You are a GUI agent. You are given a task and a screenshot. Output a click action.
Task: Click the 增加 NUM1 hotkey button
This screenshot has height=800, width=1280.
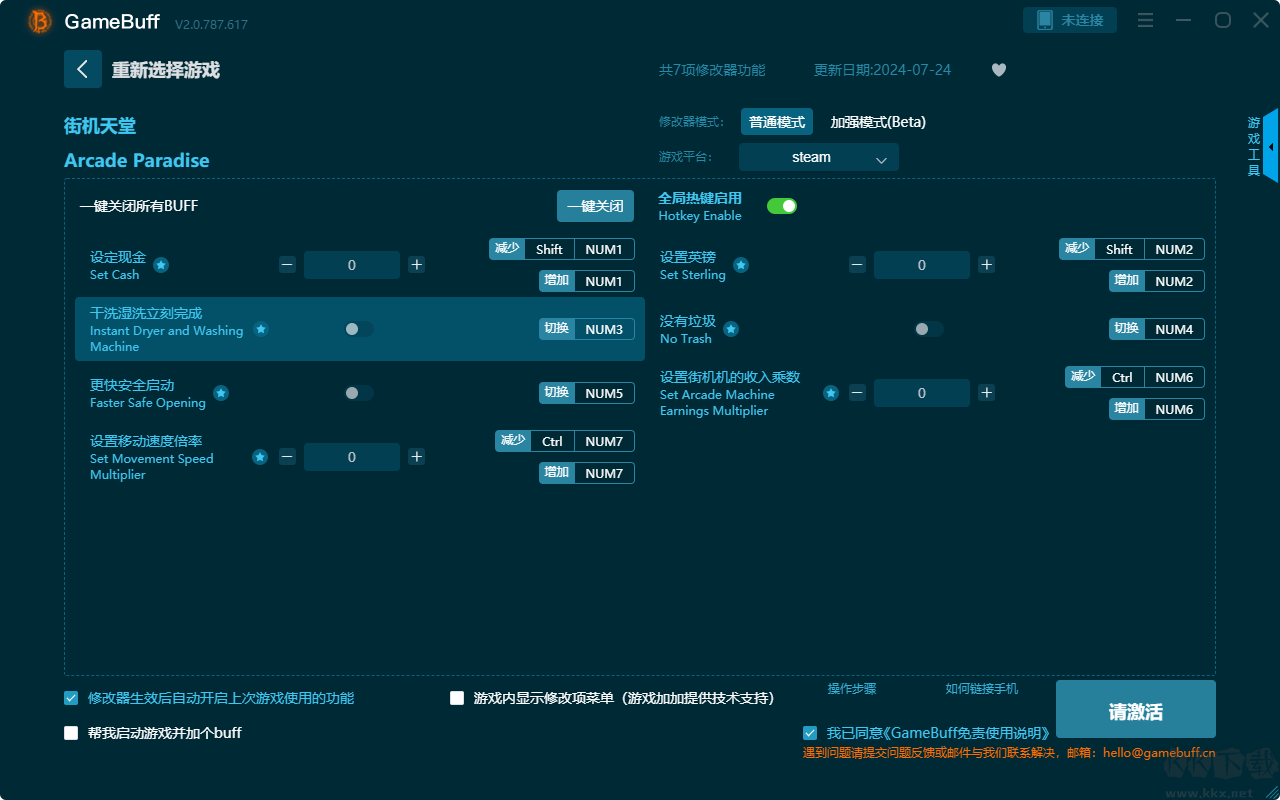click(x=587, y=281)
